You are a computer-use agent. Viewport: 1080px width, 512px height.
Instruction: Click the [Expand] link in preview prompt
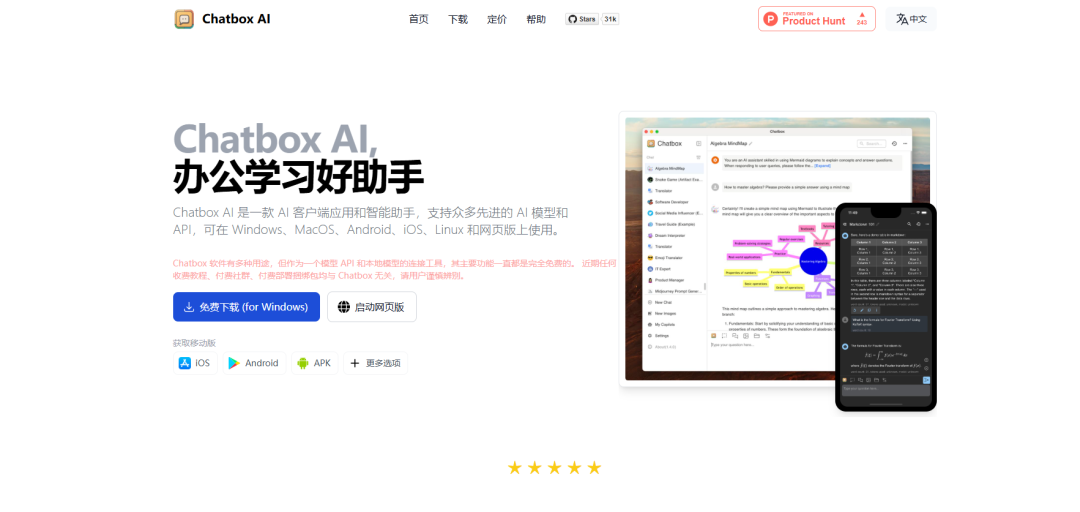coord(823,166)
